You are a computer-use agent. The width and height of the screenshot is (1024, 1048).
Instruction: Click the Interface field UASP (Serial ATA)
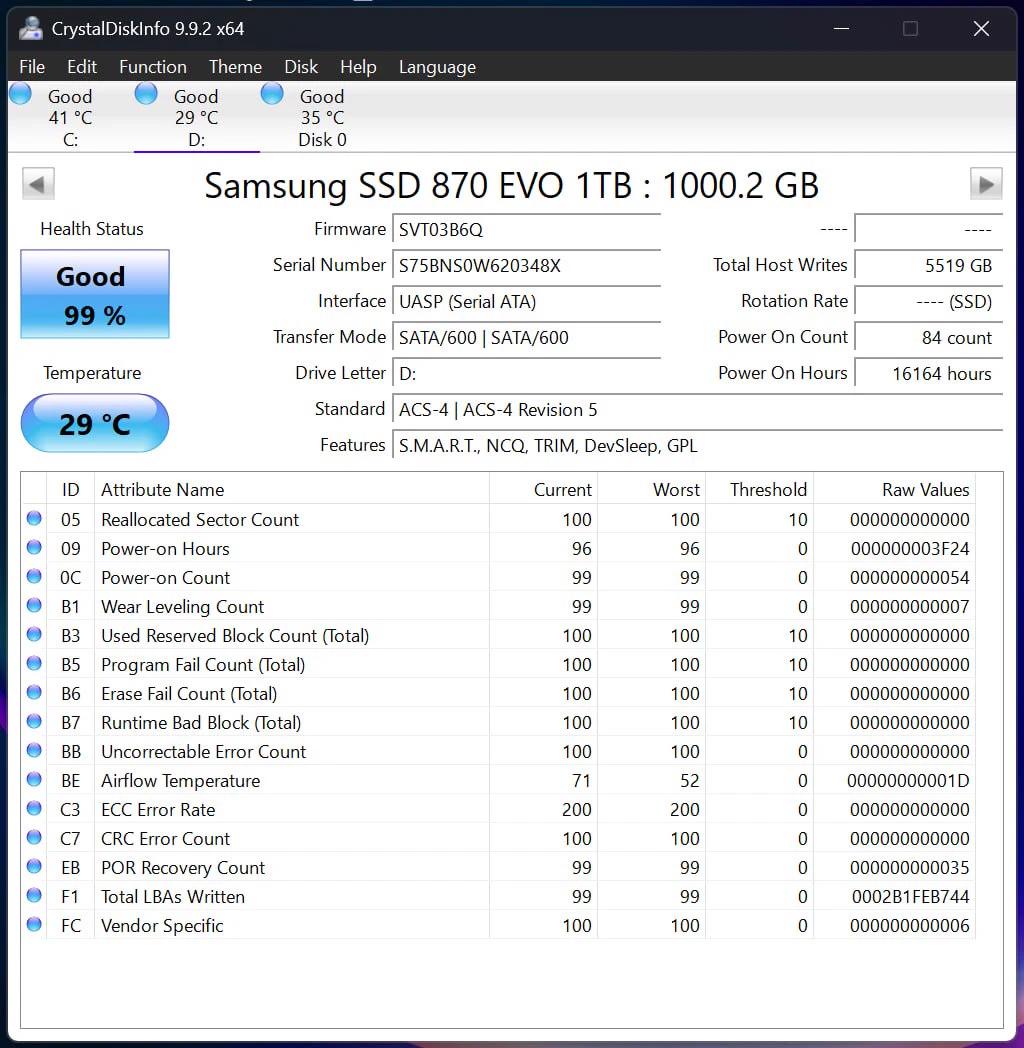pos(527,301)
